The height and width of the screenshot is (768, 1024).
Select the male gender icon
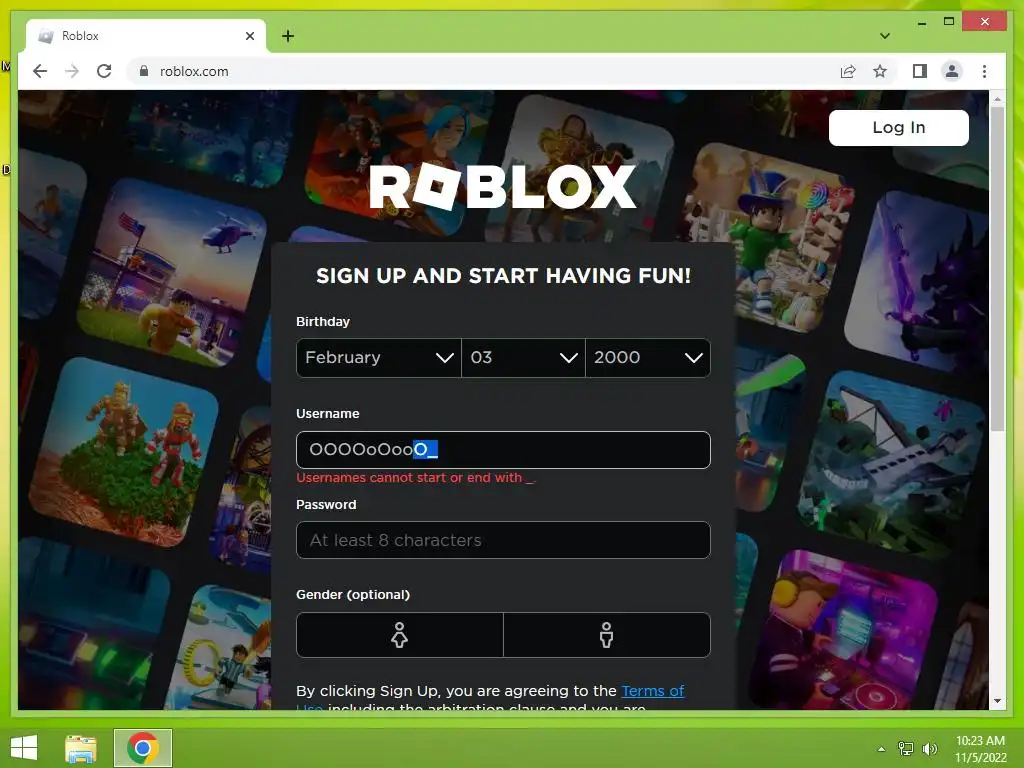pyautogui.click(x=607, y=635)
